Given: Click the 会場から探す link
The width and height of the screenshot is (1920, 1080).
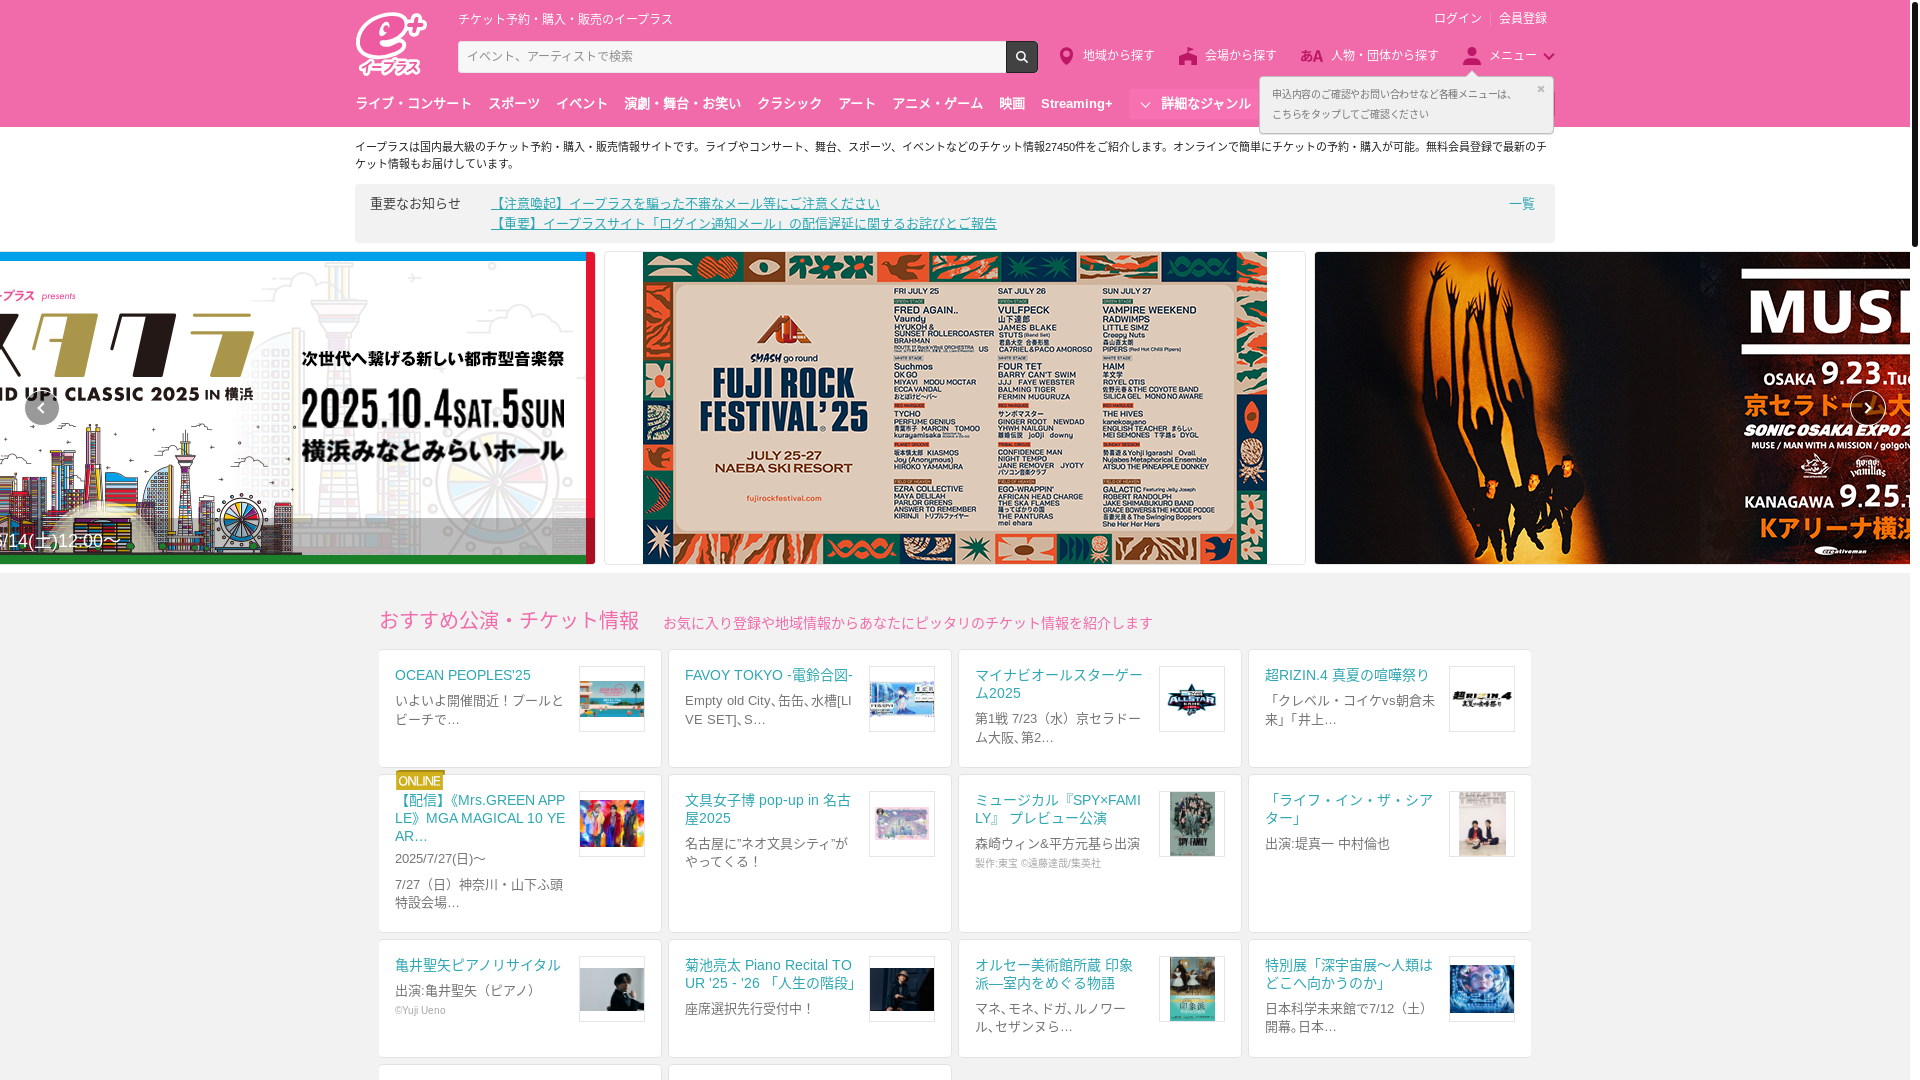Looking at the screenshot, I should (1241, 56).
